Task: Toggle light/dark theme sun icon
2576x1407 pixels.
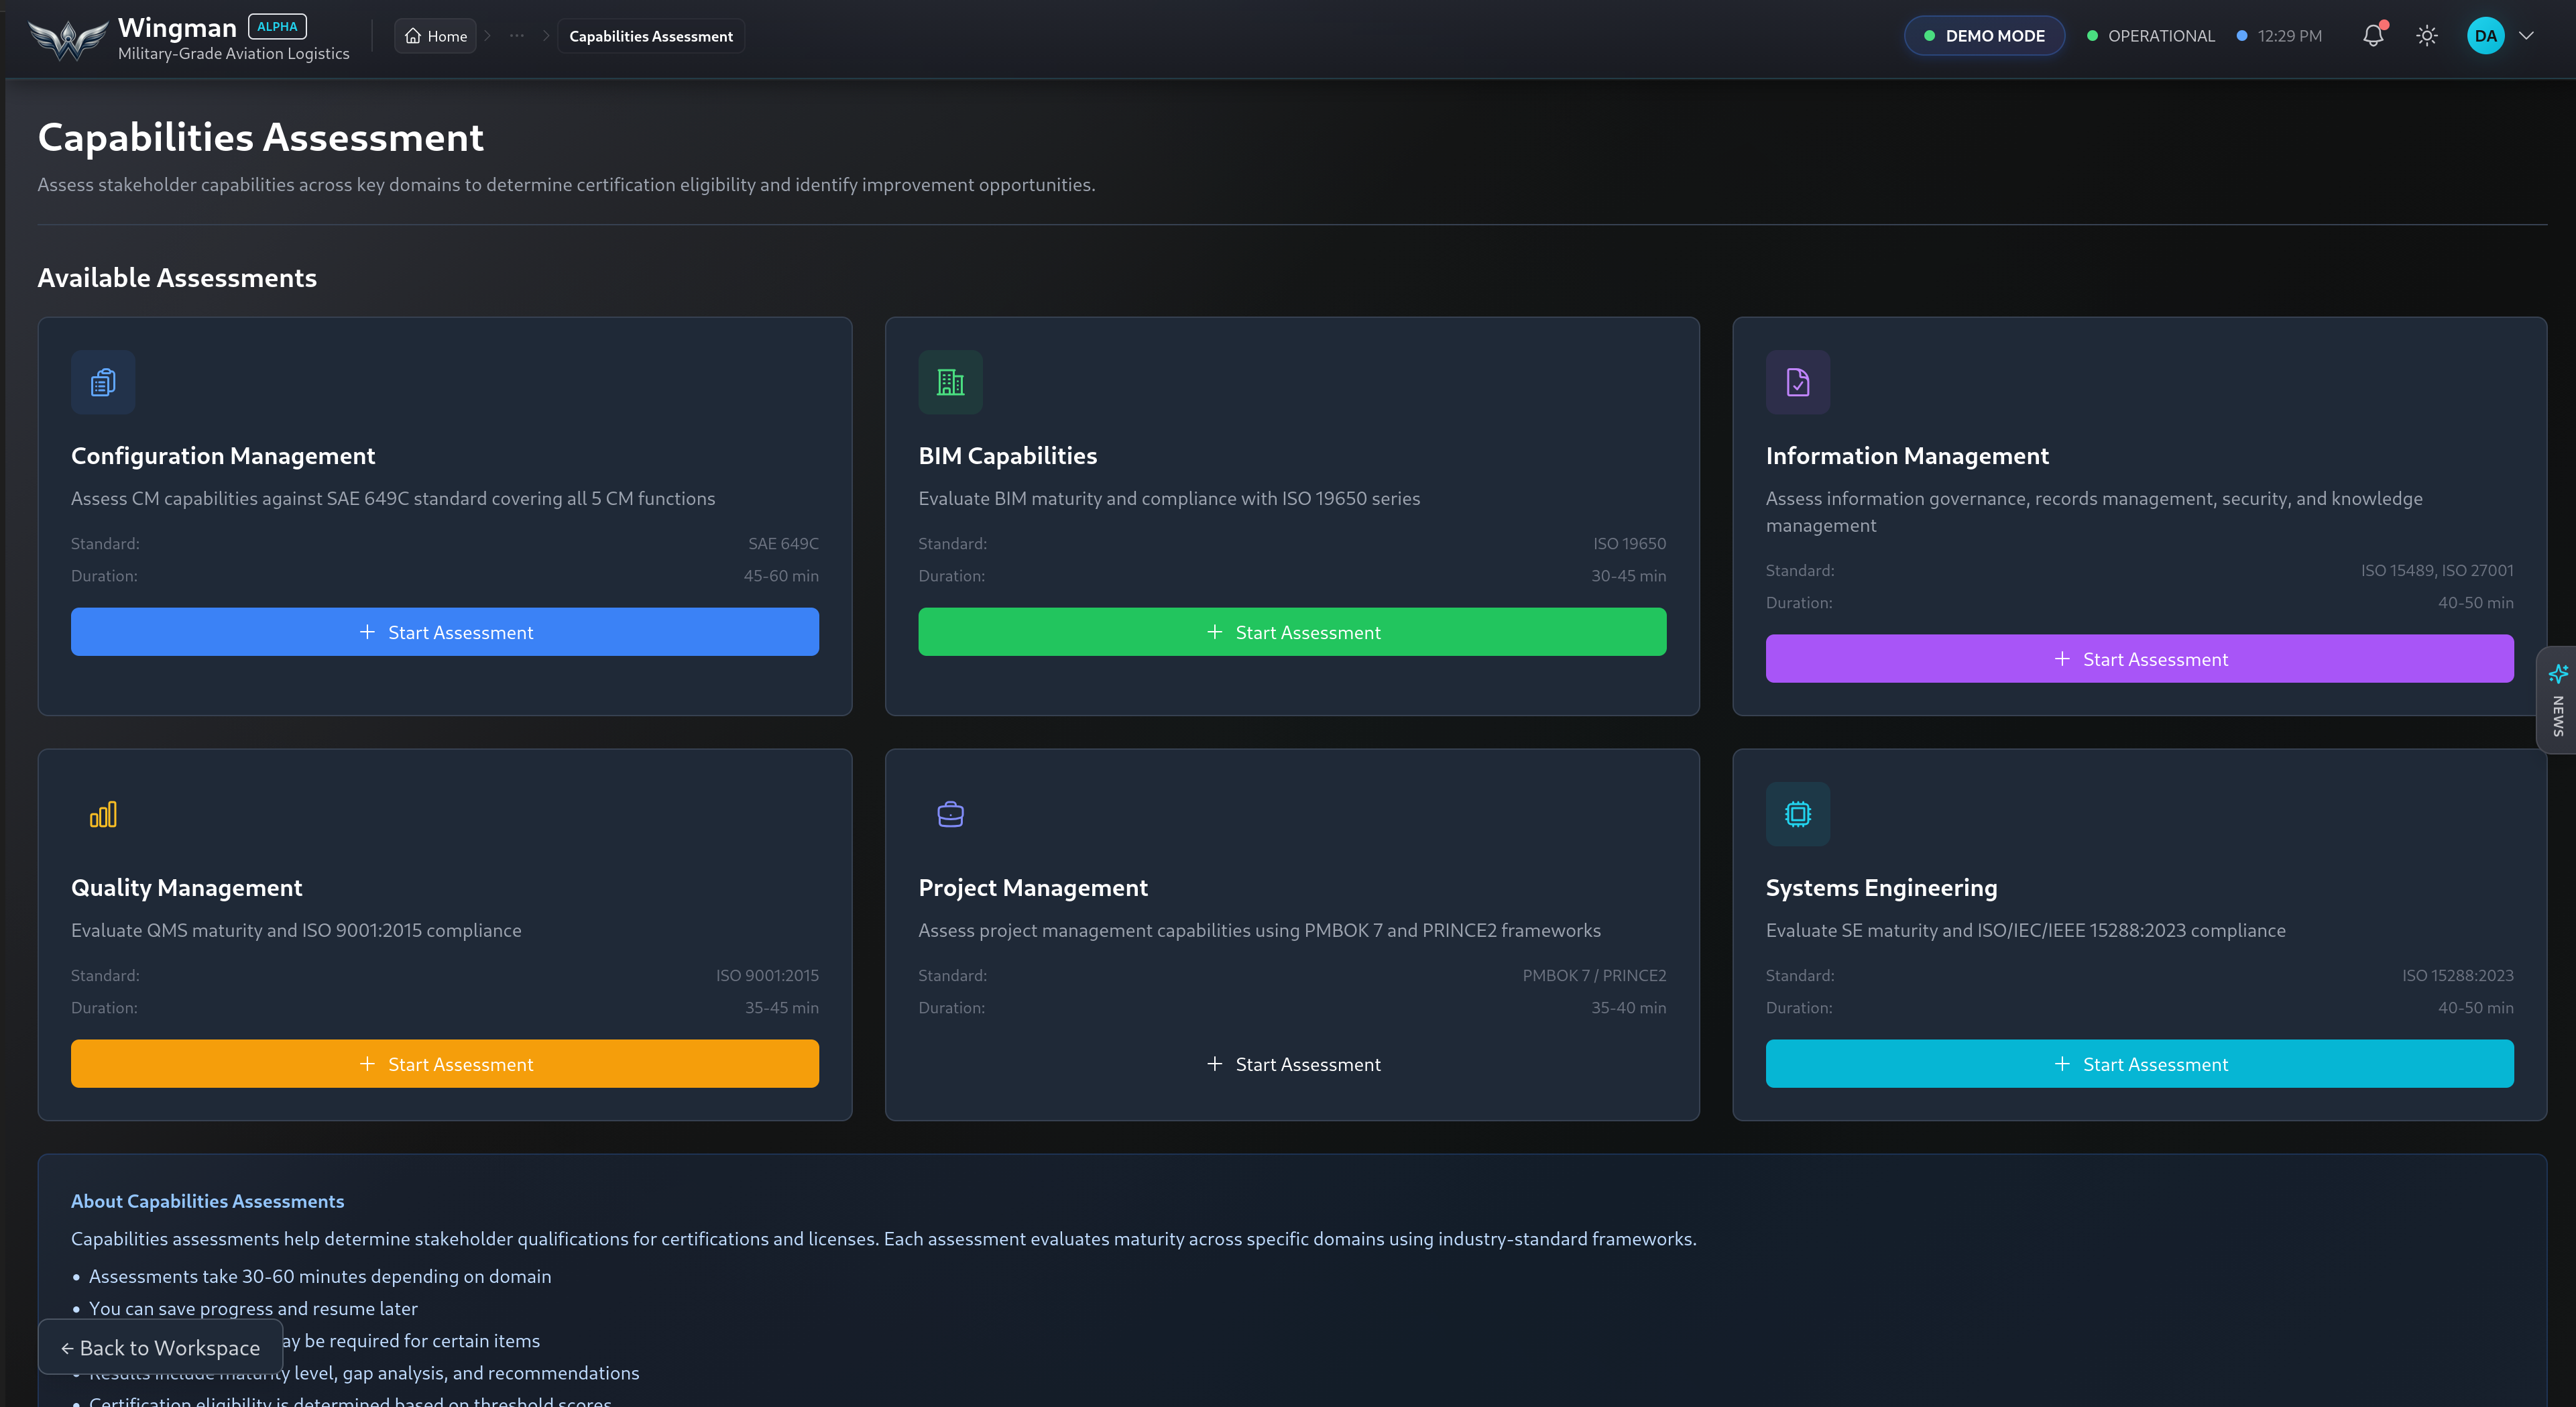Action: [2427, 36]
